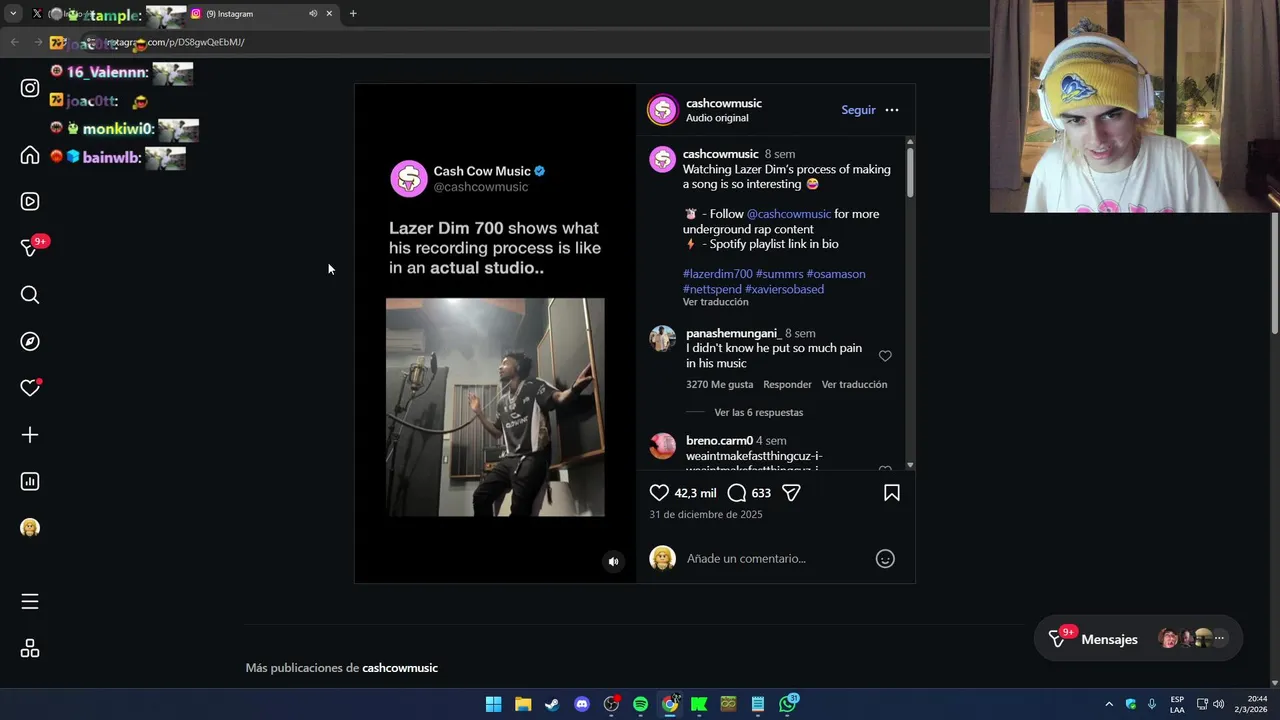This screenshot has width=1280, height=720.
Task: Like panashemungani_ comment heart
Action: tap(885, 356)
